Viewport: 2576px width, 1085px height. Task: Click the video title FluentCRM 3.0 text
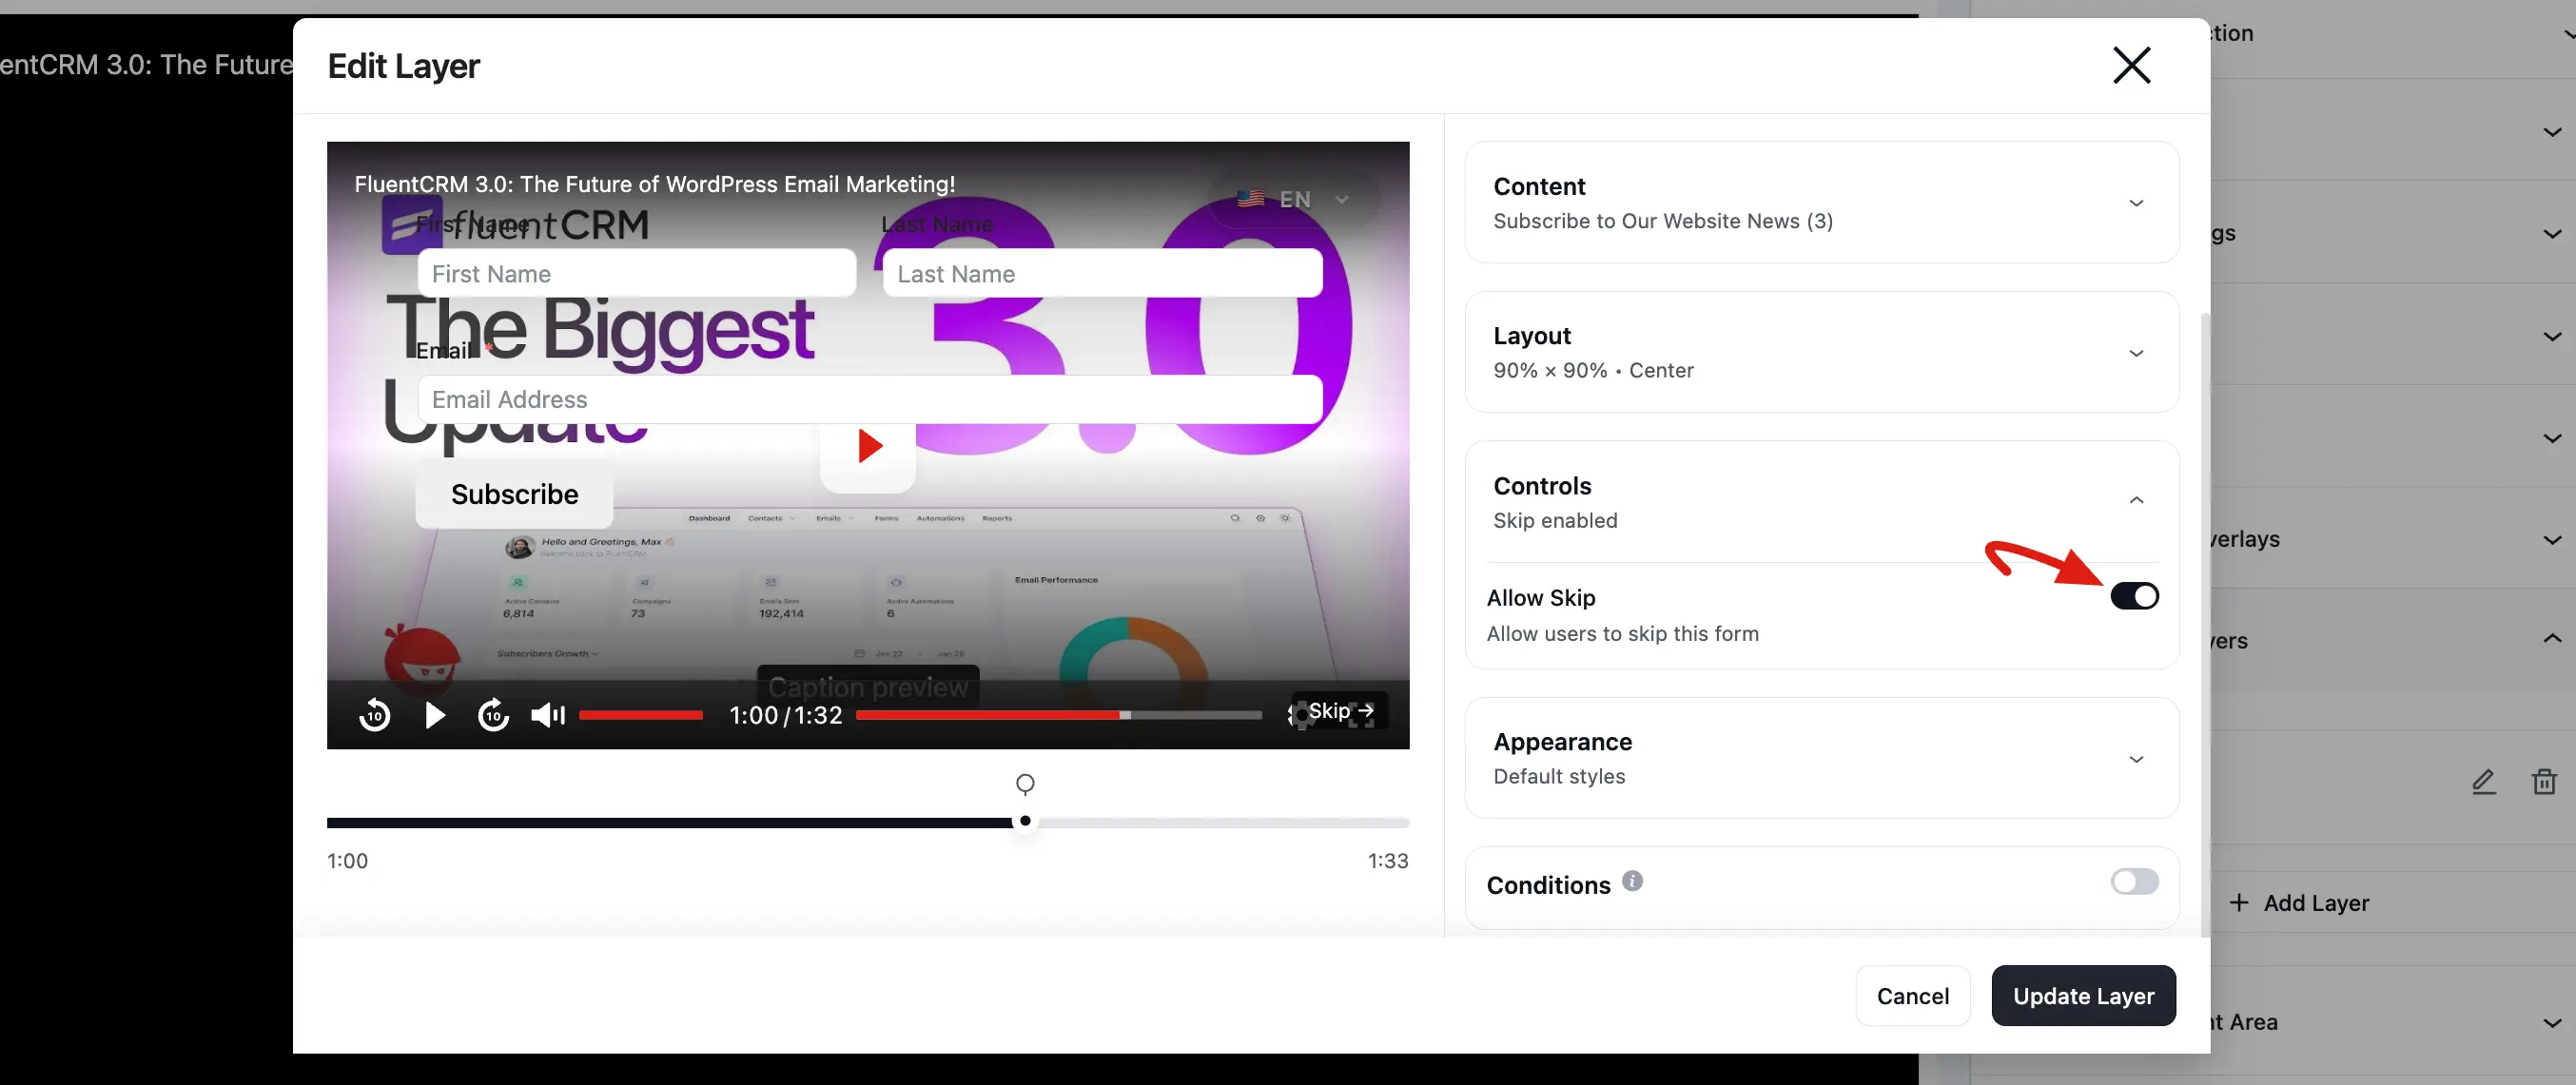[655, 184]
